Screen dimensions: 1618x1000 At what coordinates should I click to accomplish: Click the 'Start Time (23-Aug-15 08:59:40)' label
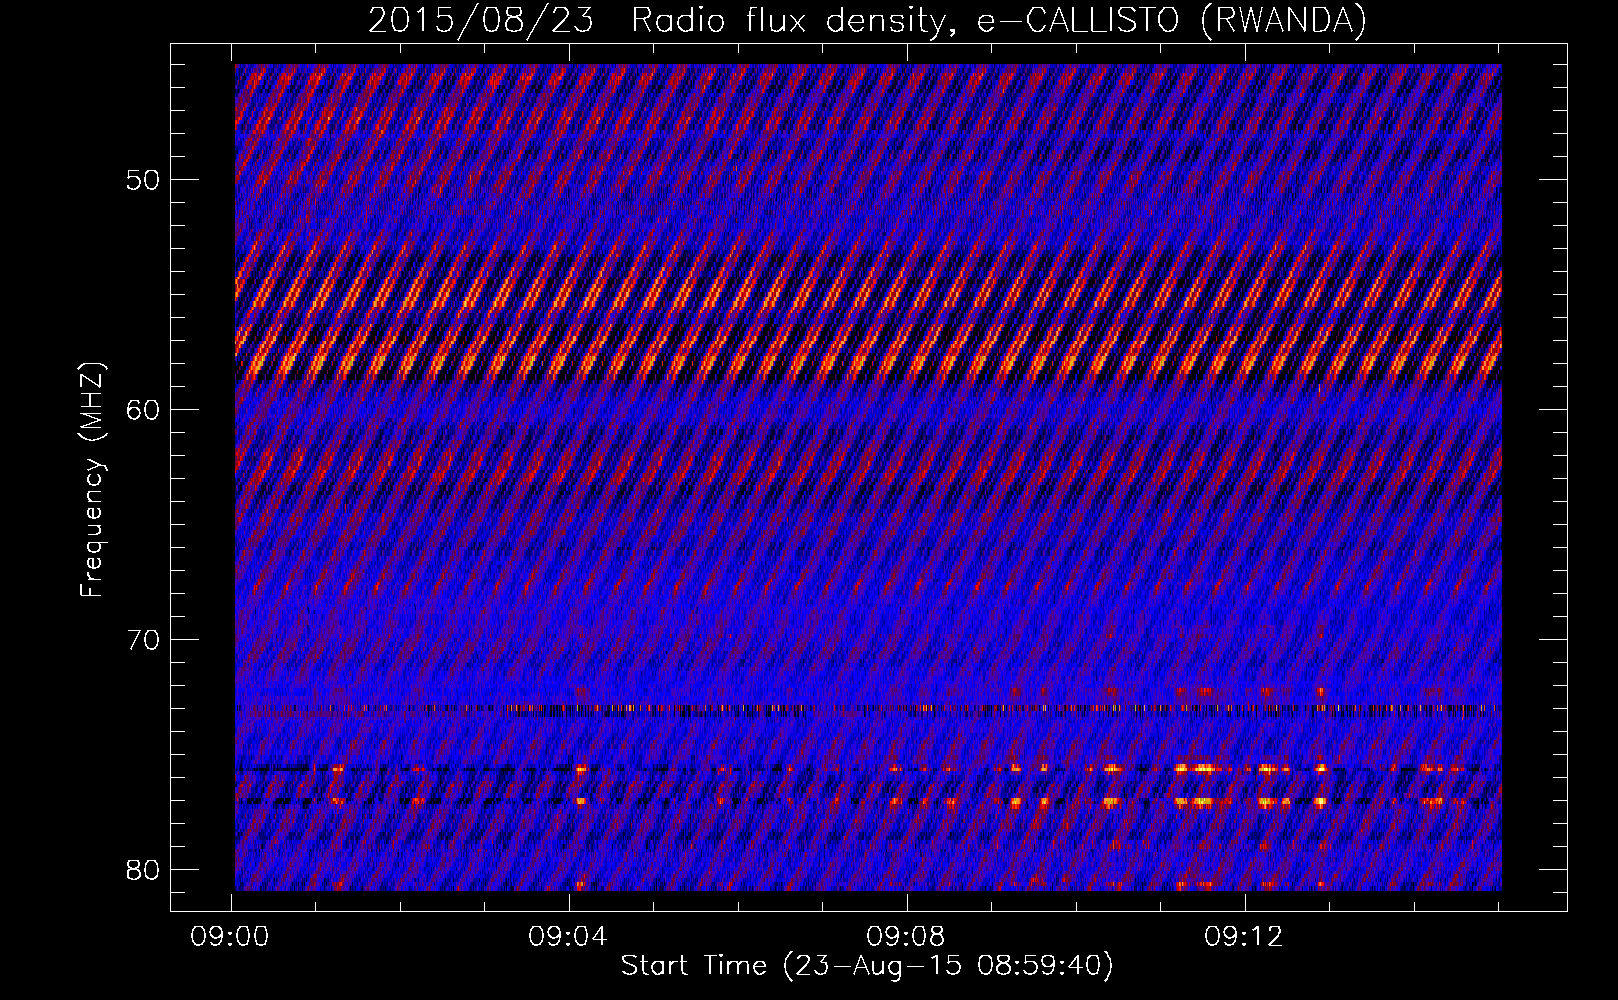point(867,966)
